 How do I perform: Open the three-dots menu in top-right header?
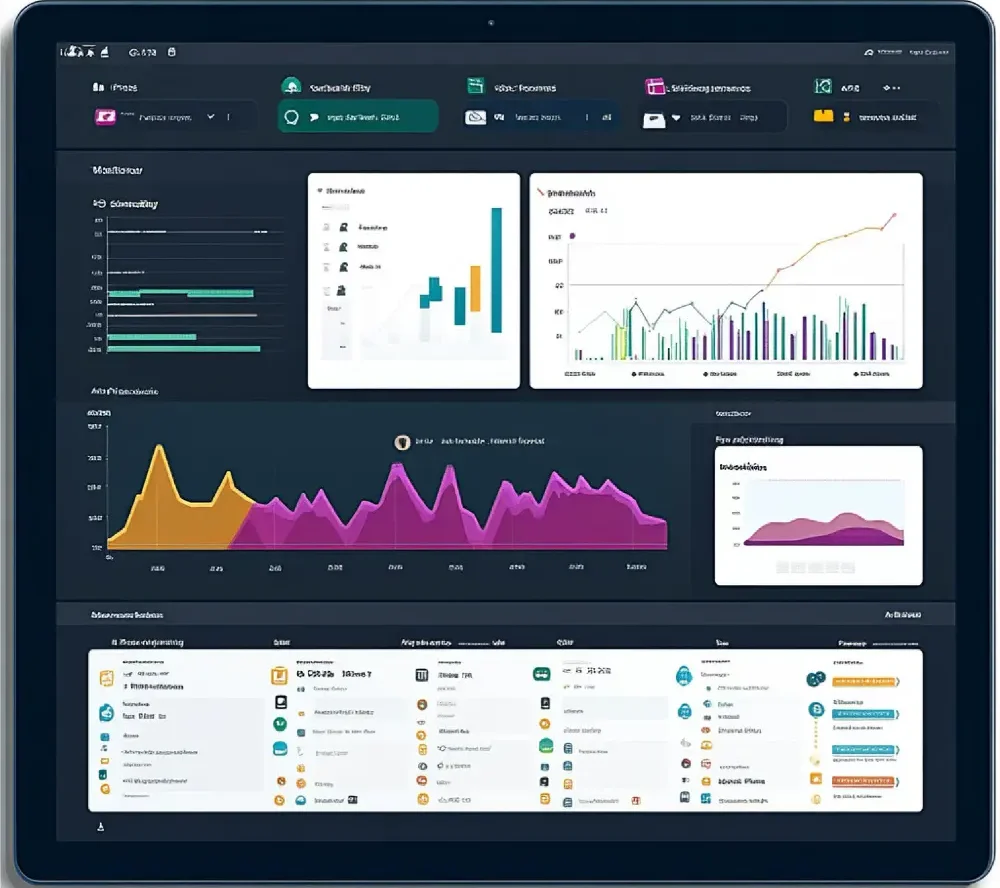pyautogui.click(x=891, y=88)
